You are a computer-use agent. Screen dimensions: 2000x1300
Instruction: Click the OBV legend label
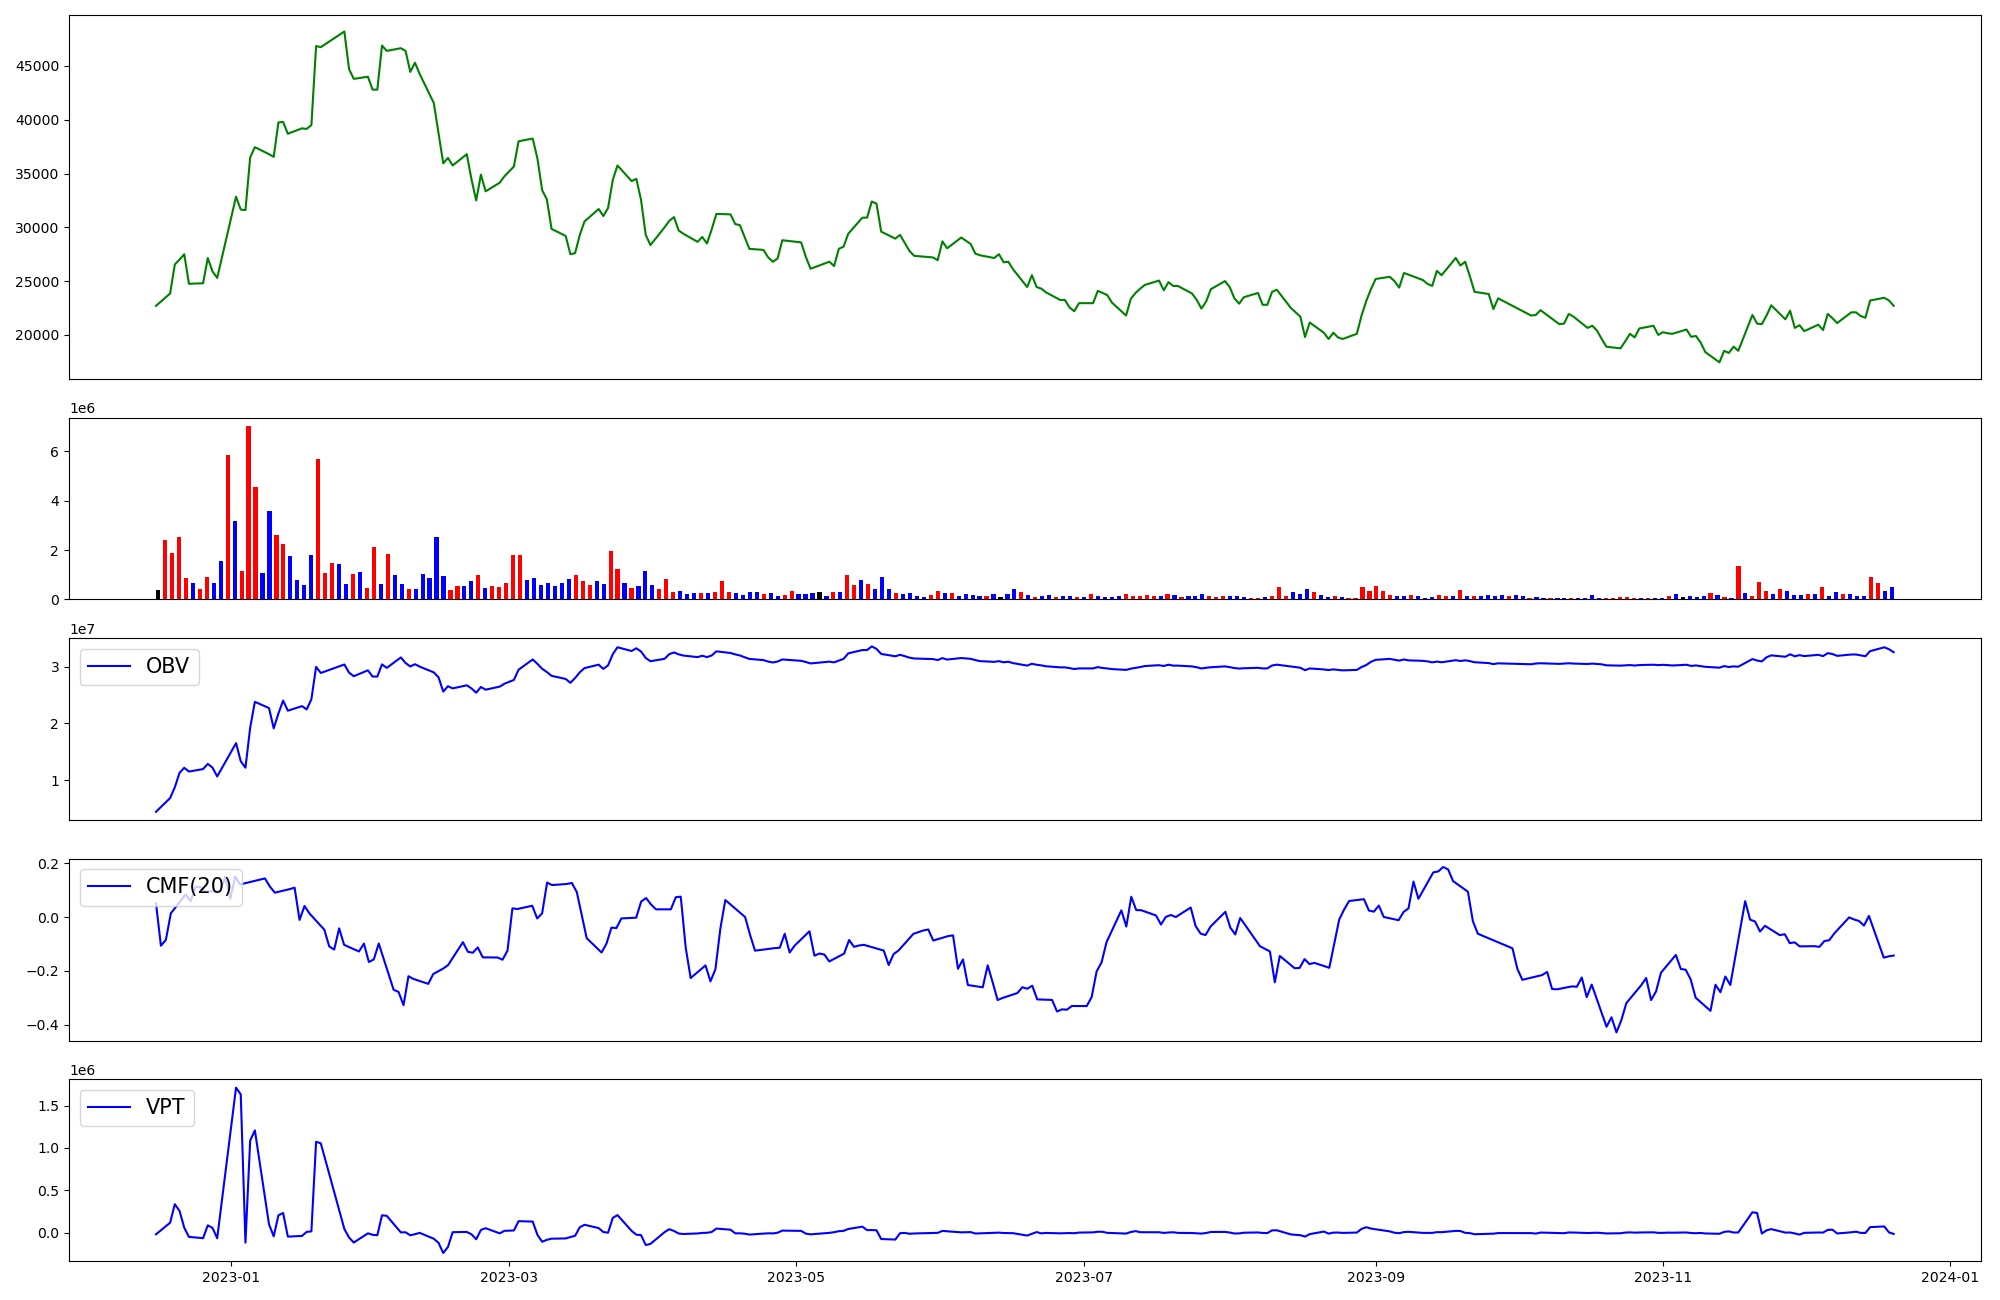(x=167, y=666)
